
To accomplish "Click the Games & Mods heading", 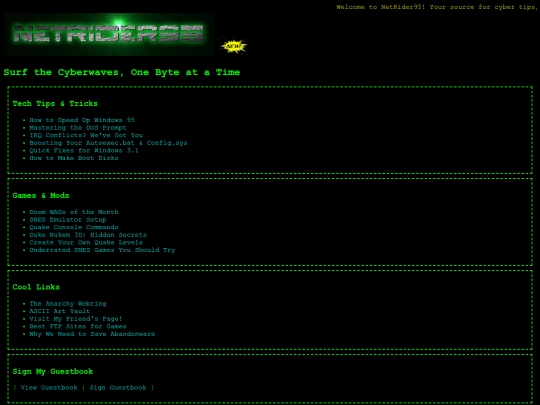I will [41, 195].
